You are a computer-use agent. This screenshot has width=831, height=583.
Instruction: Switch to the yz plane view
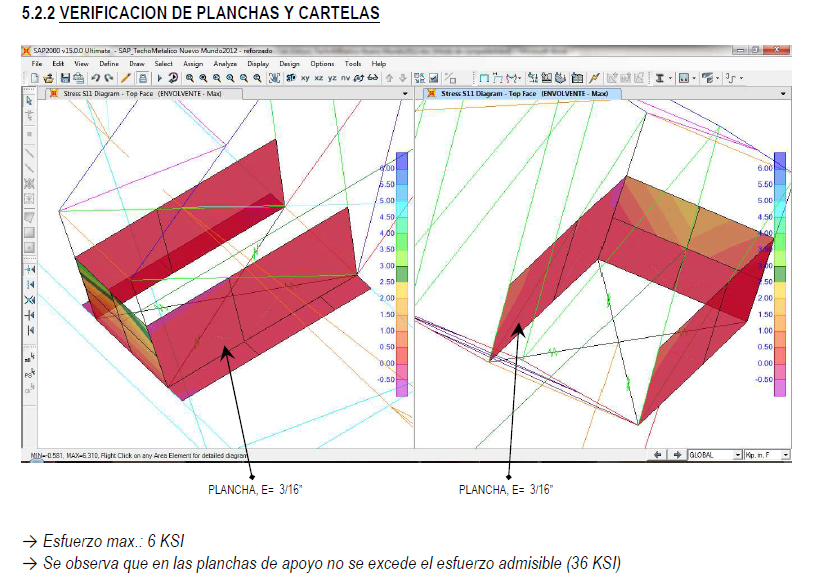[332, 77]
